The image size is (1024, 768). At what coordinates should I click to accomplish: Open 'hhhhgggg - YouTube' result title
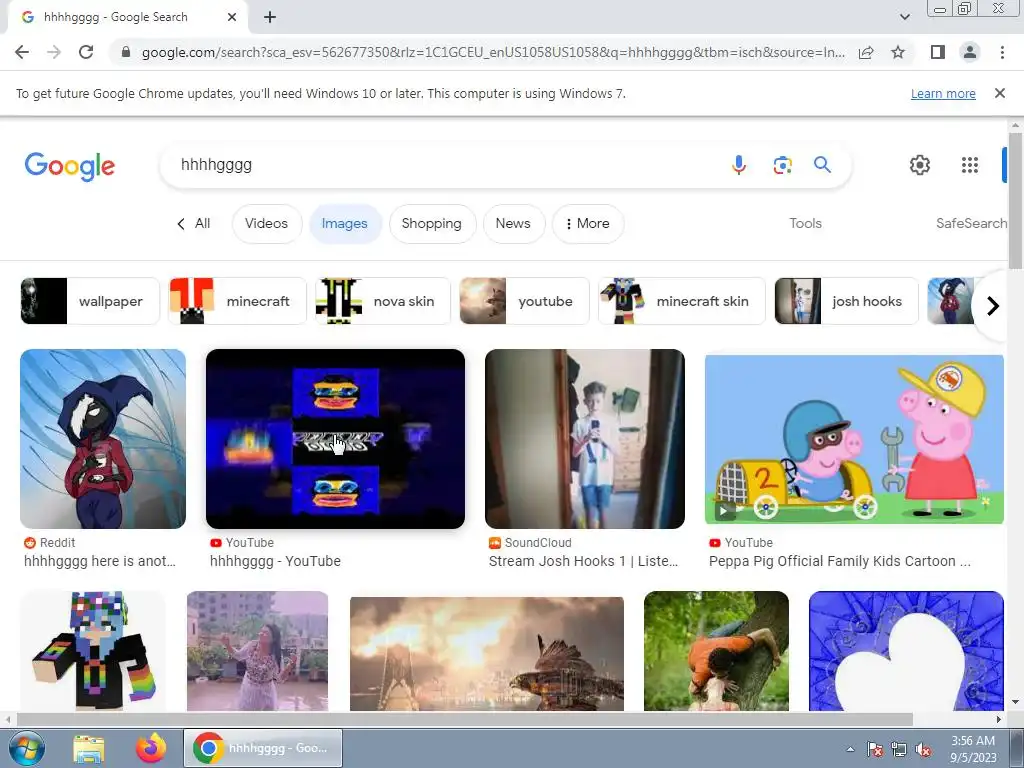point(276,561)
